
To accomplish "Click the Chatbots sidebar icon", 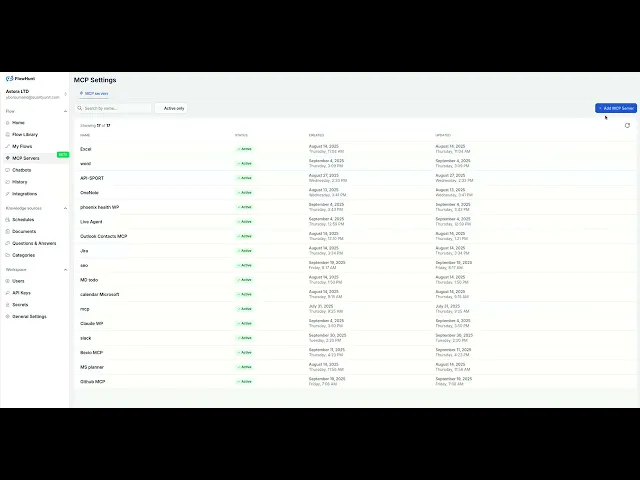I will point(8,170).
